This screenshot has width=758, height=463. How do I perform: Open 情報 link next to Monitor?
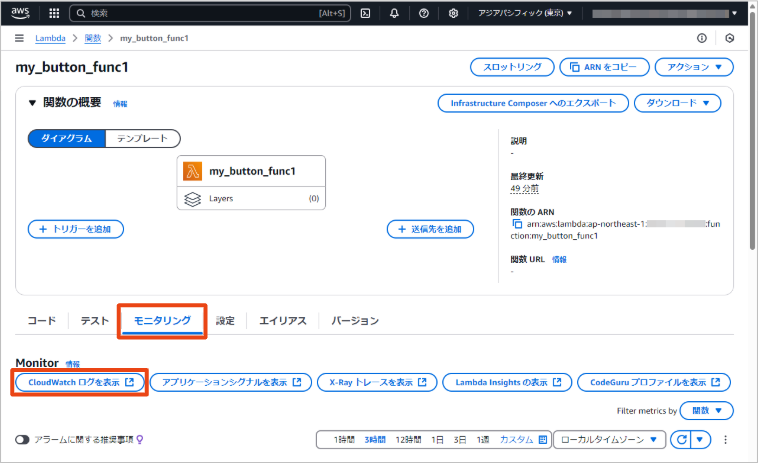[x=73, y=364]
